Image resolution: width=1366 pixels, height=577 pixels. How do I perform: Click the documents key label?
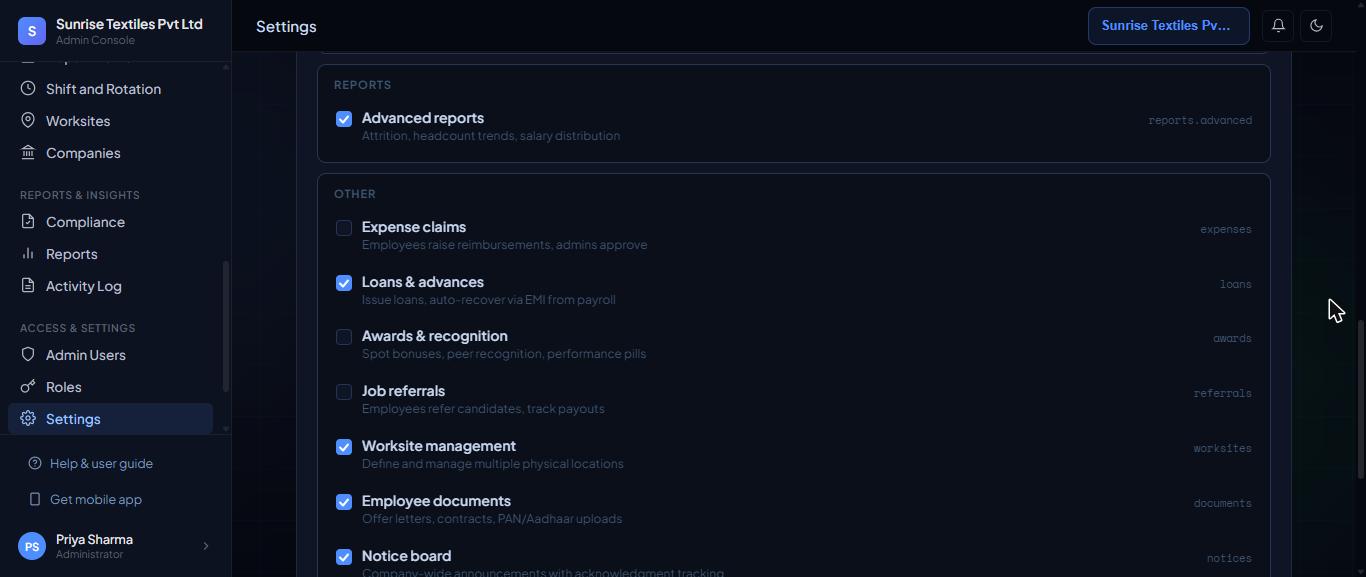1223,503
